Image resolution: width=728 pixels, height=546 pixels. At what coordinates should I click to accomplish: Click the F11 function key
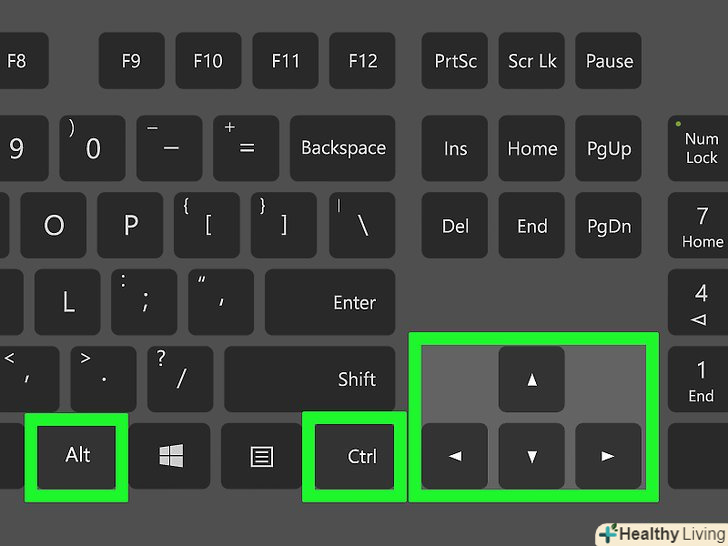(286, 60)
